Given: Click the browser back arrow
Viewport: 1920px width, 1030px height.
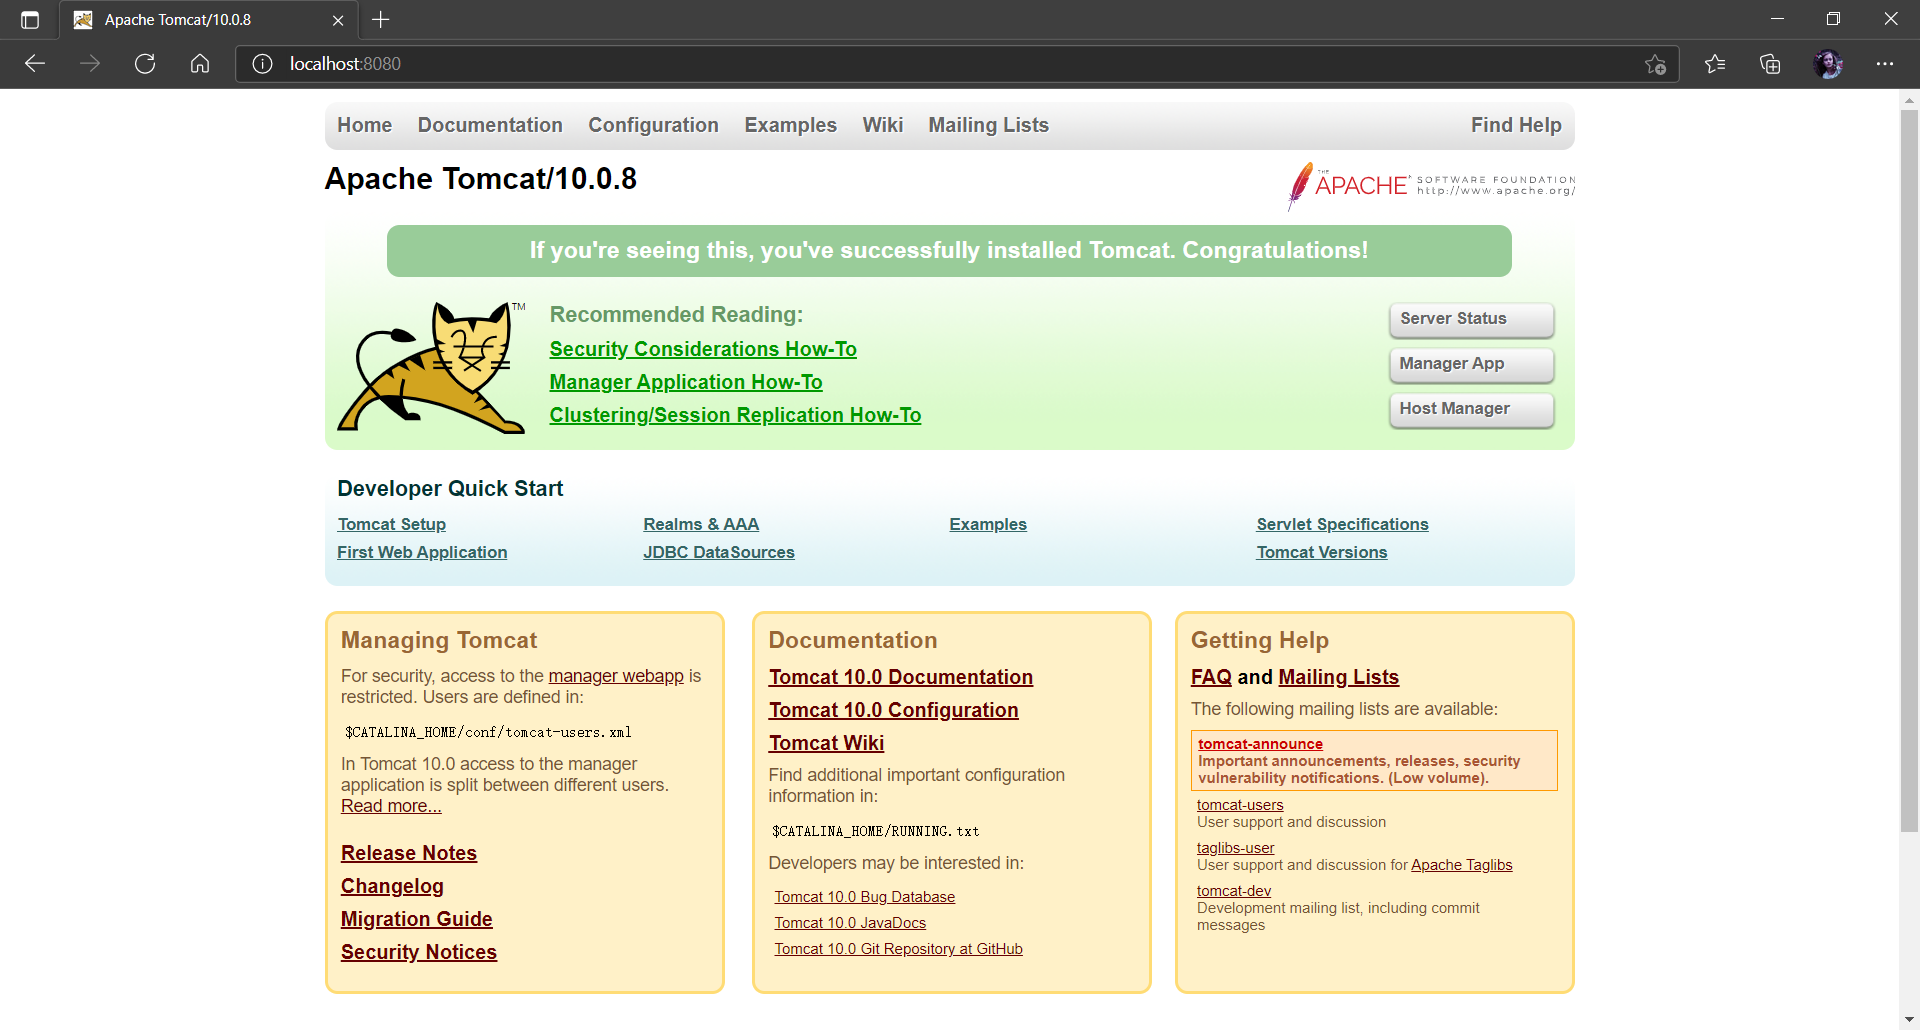Looking at the screenshot, I should (35, 64).
